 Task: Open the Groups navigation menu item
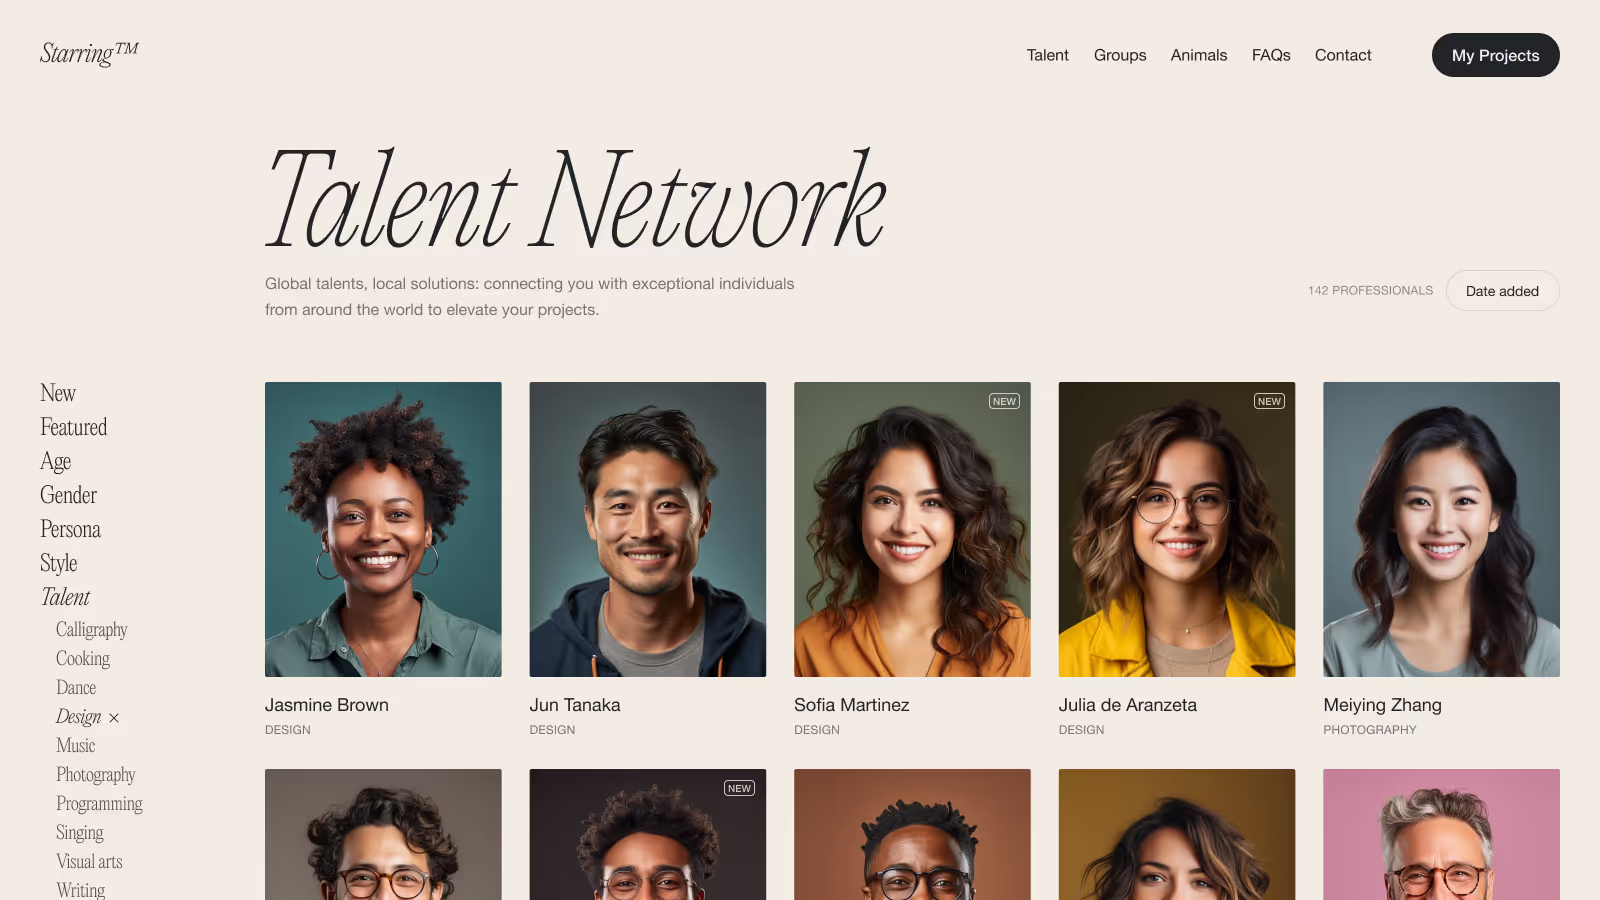tap(1120, 55)
